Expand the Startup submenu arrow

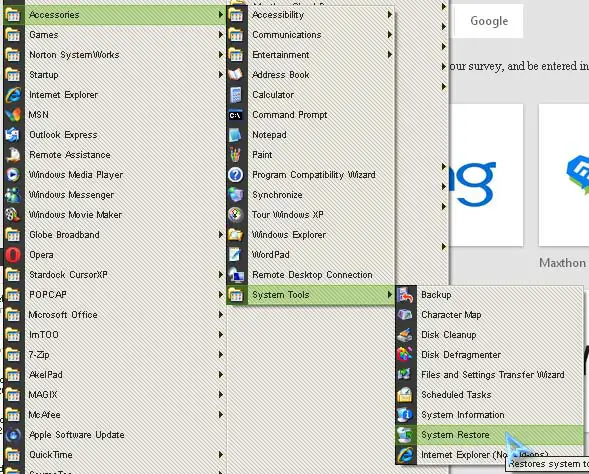click(x=221, y=75)
